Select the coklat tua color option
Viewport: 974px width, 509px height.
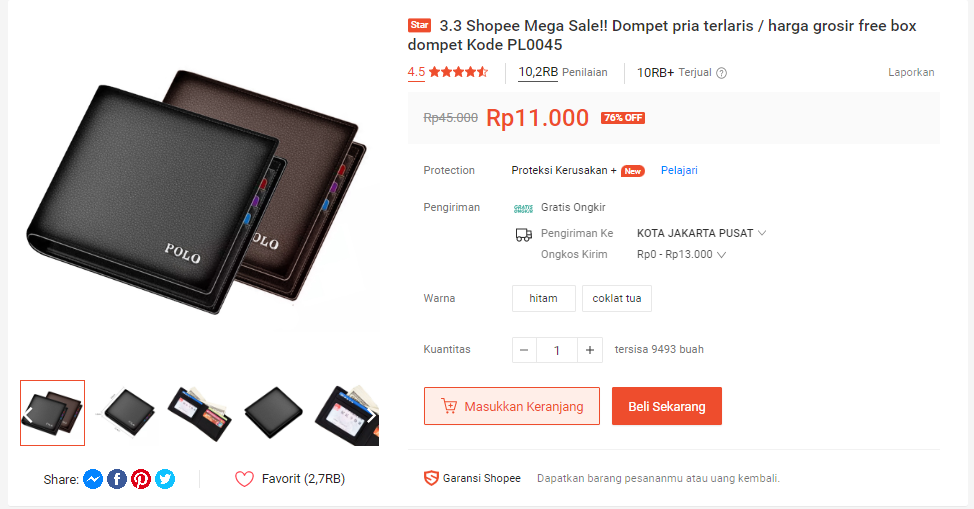coord(617,298)
